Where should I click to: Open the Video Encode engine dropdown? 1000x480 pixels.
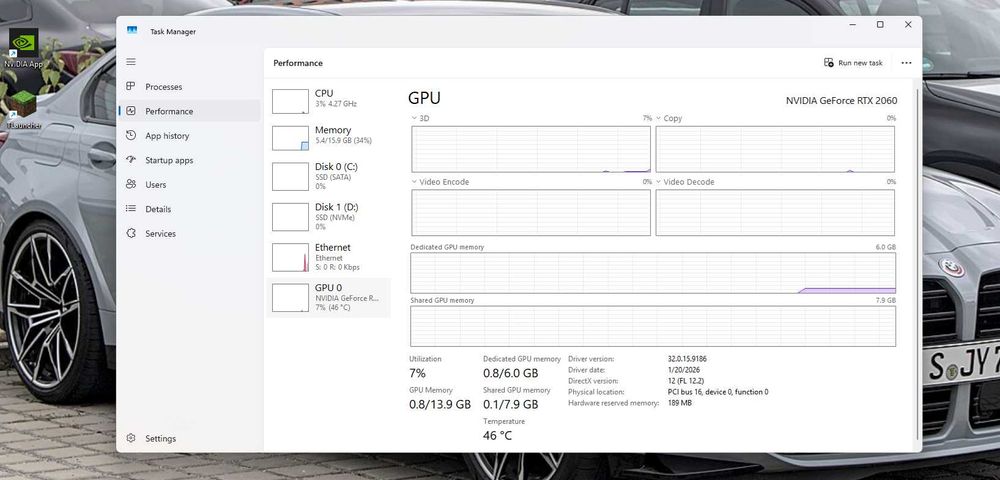tap(415, 182)
